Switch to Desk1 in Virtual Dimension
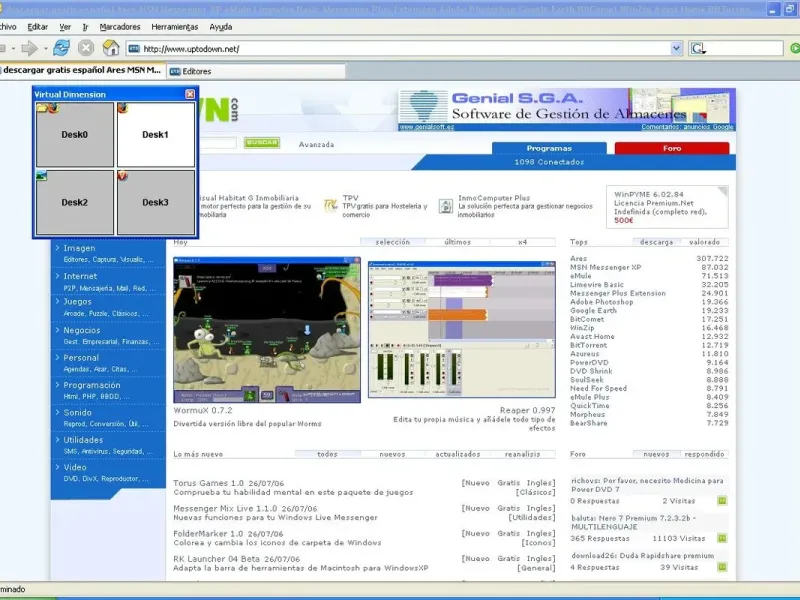Screen dimensions: 800x600 (x=156, y=135)
